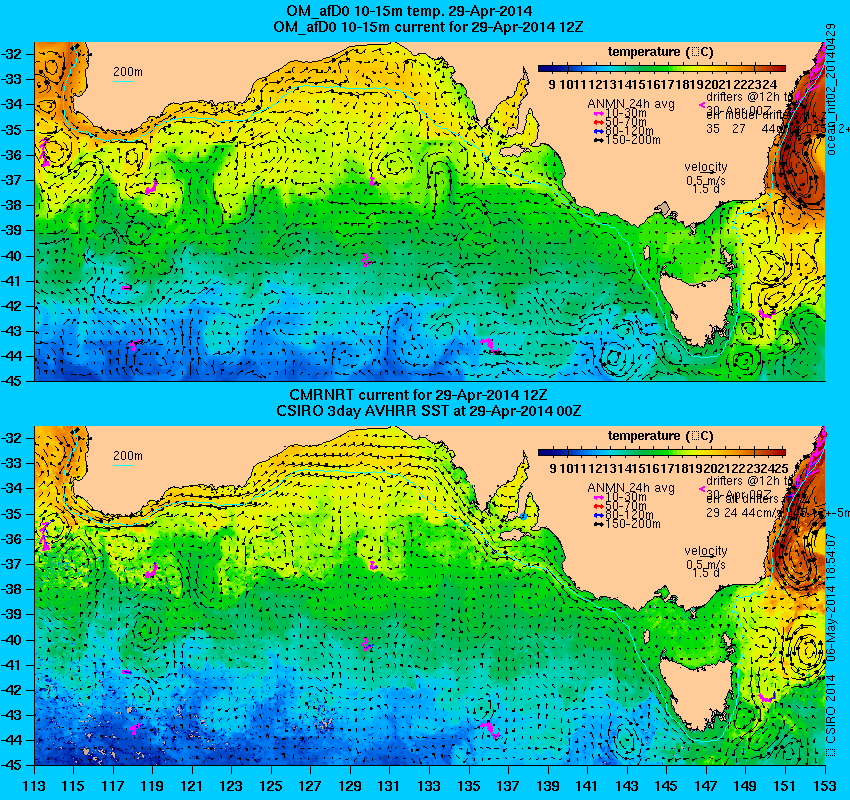Click 'OM_afD0 10-15m temp. 29-Apr-2014' title
The height and width of the screenshot is (800, 850).
(x=409, y=11)
